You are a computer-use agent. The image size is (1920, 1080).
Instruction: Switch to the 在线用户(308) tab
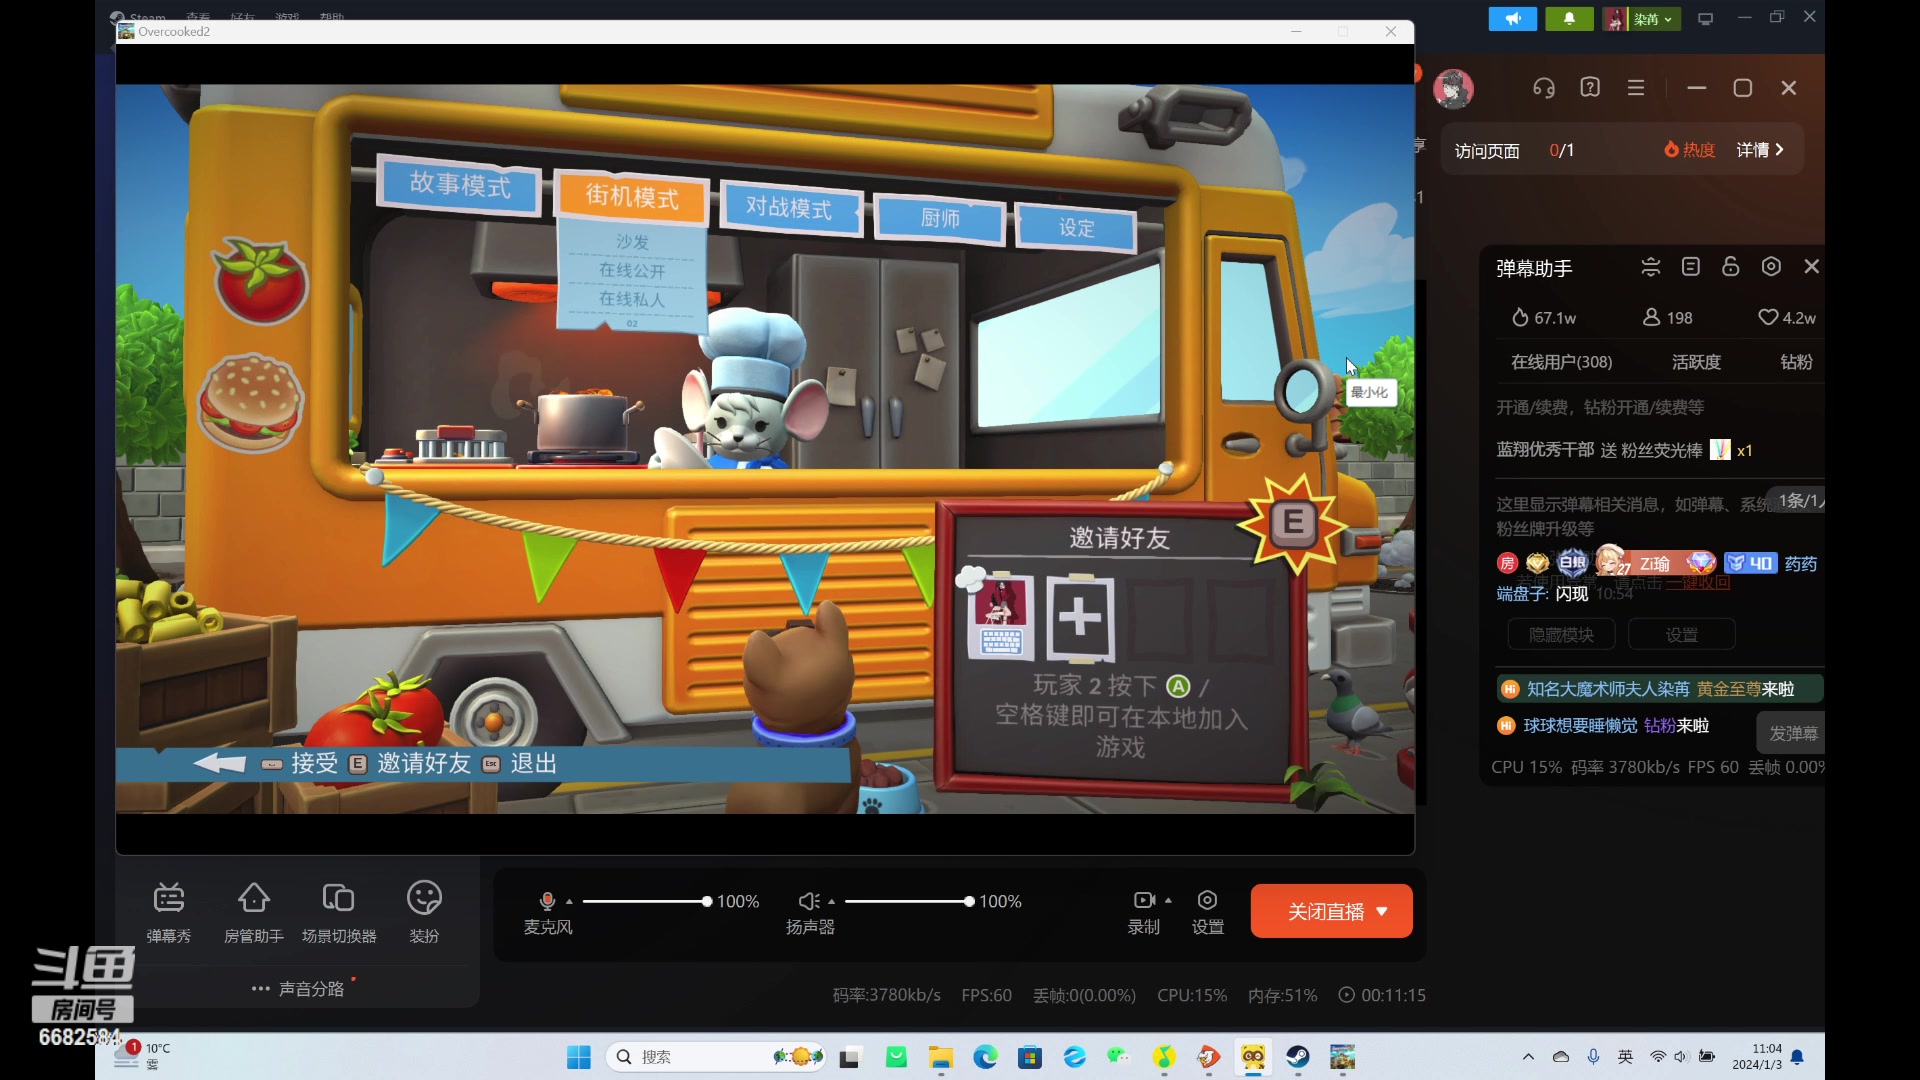[x=1561, y=362]
